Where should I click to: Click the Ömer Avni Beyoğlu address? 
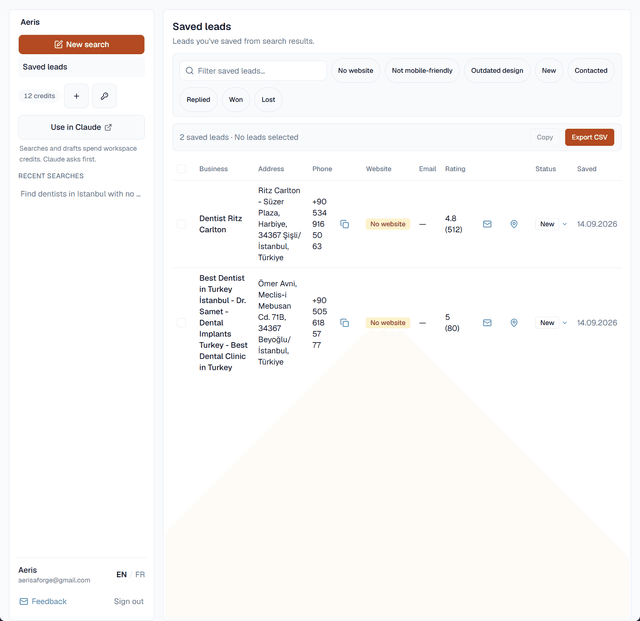point(278,323)
